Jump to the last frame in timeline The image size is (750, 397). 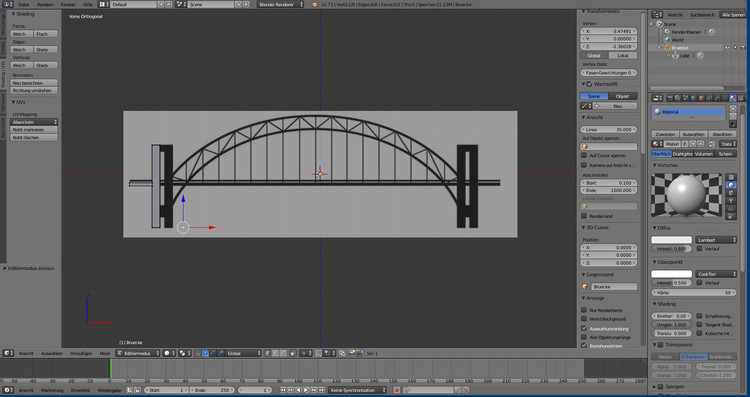pos(321,390)
